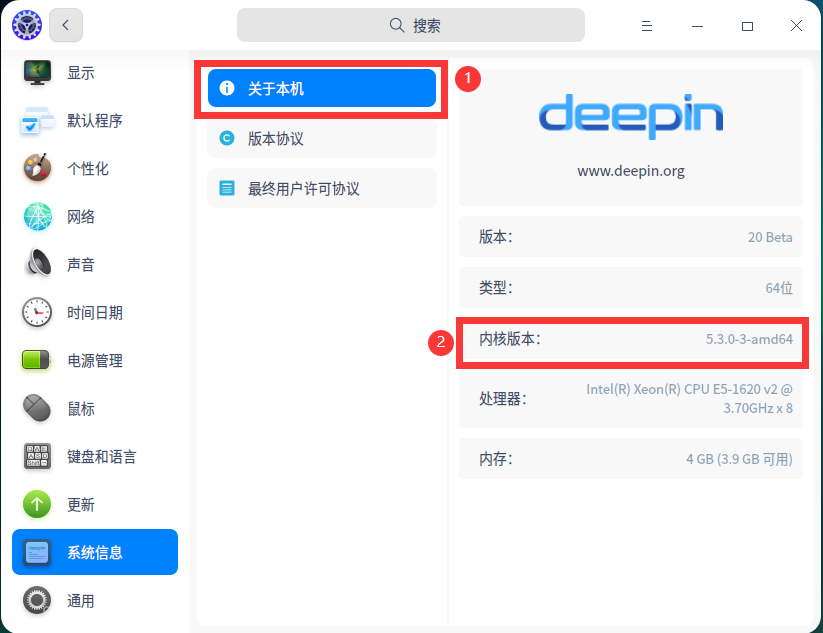The height and width of the screenshot is (633, 823).
Task: Open the 电源管理 battery icon
Action: 36,361
